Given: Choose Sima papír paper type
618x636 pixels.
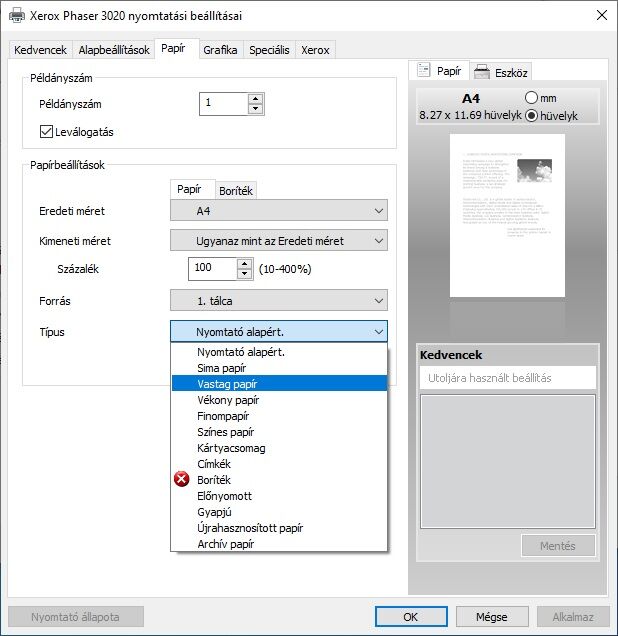Looking at the screenshot, I should 279,367.
